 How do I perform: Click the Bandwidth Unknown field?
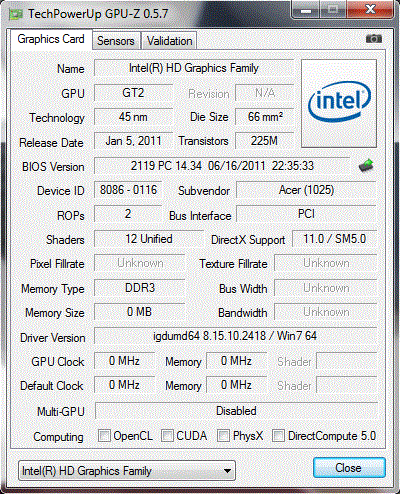(326, 312)
